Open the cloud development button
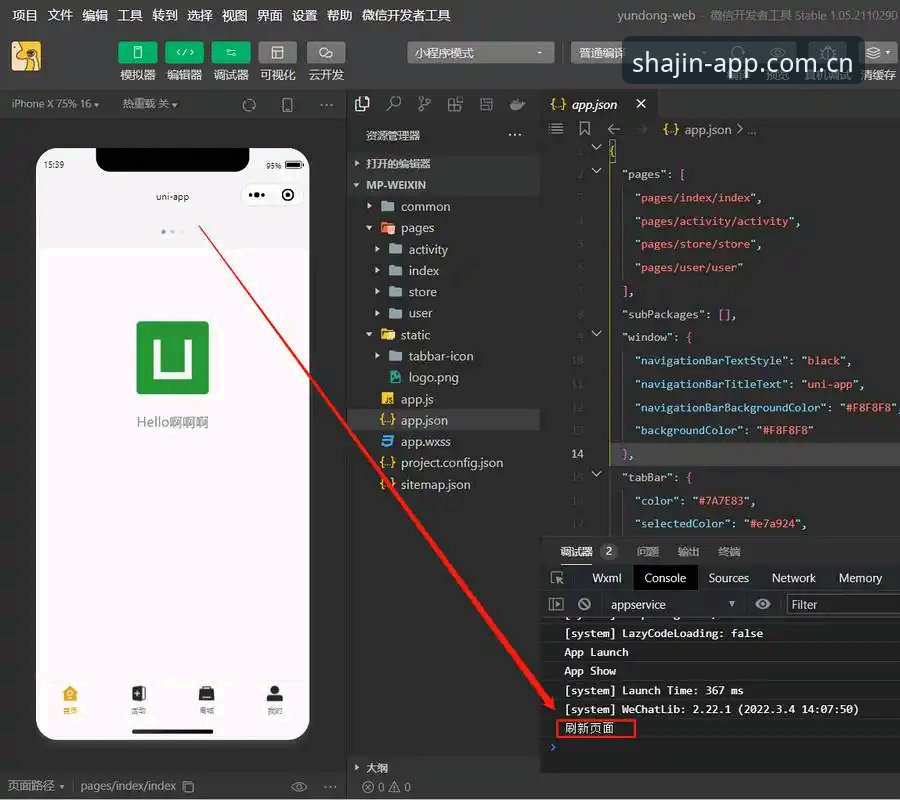 pyautogui.click(x=325, y=53)
